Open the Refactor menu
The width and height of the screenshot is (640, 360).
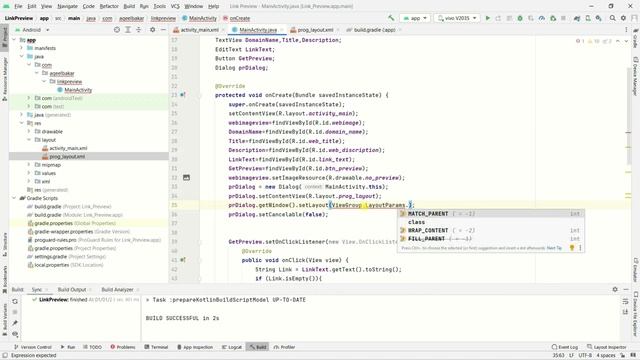tap(109, 6)
